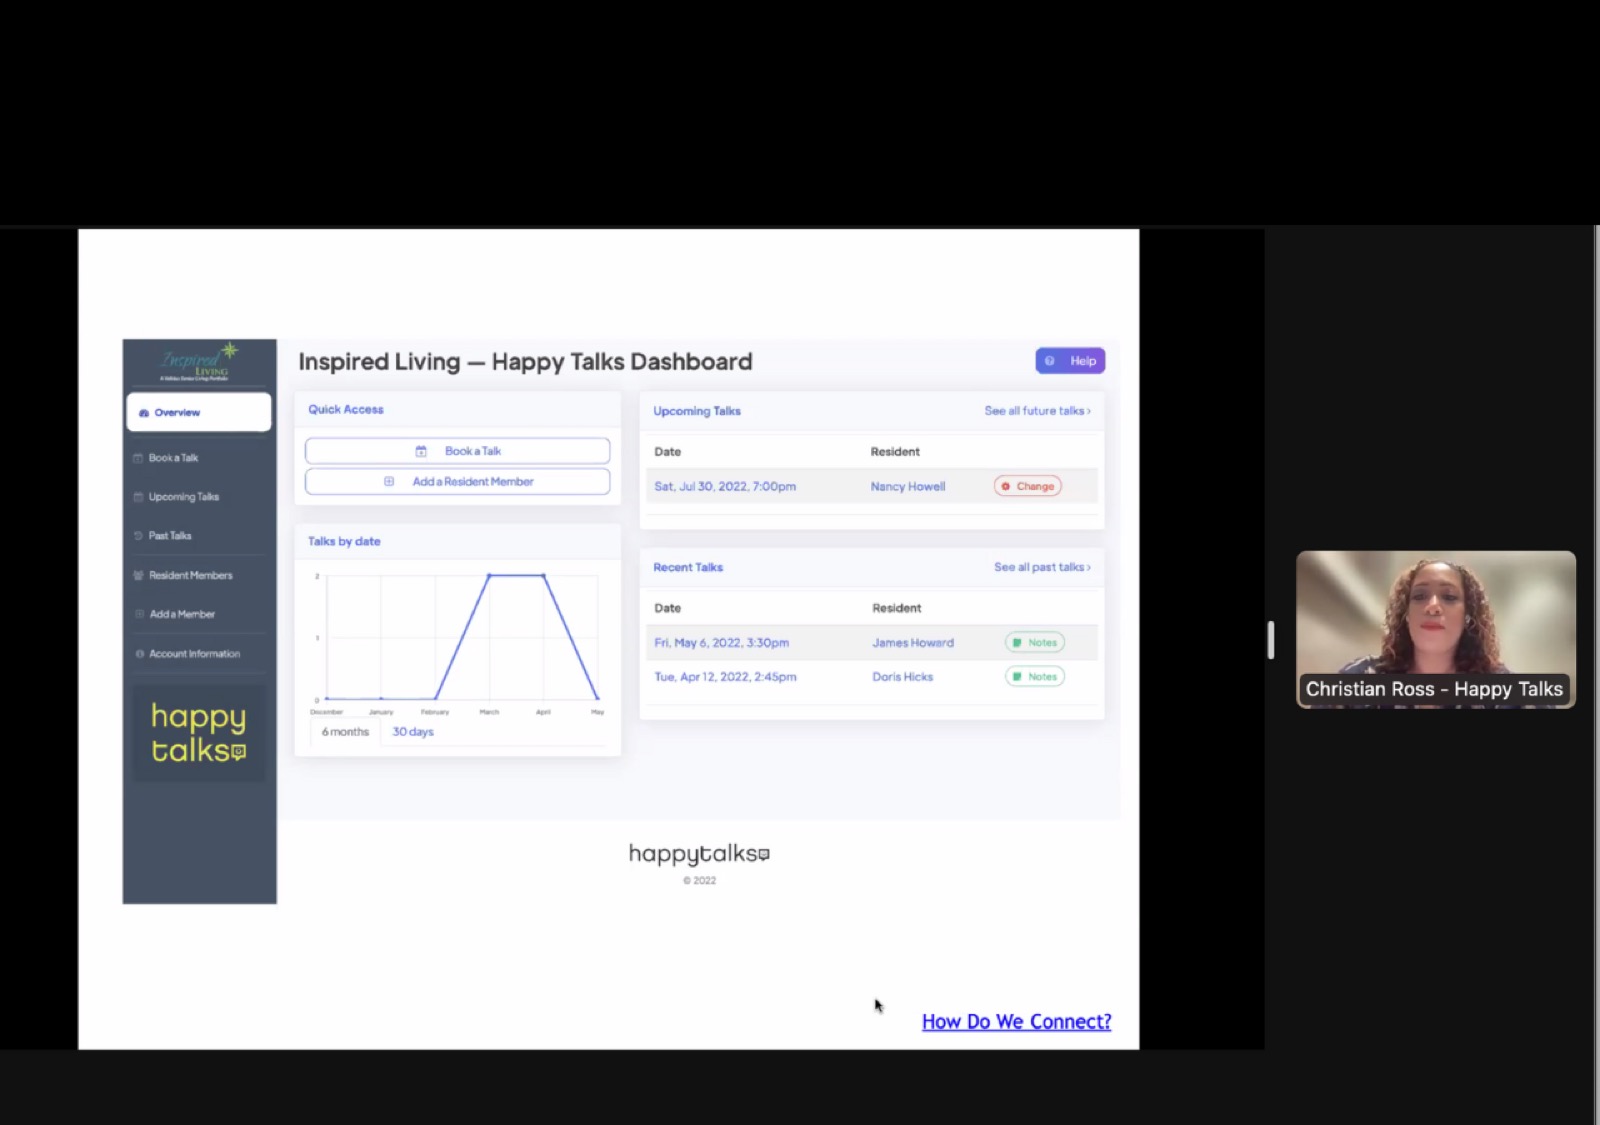Open the Fri, May 6, 2022, 3:30pm talk
The image size is (1600, 1125).
point(722,643)
